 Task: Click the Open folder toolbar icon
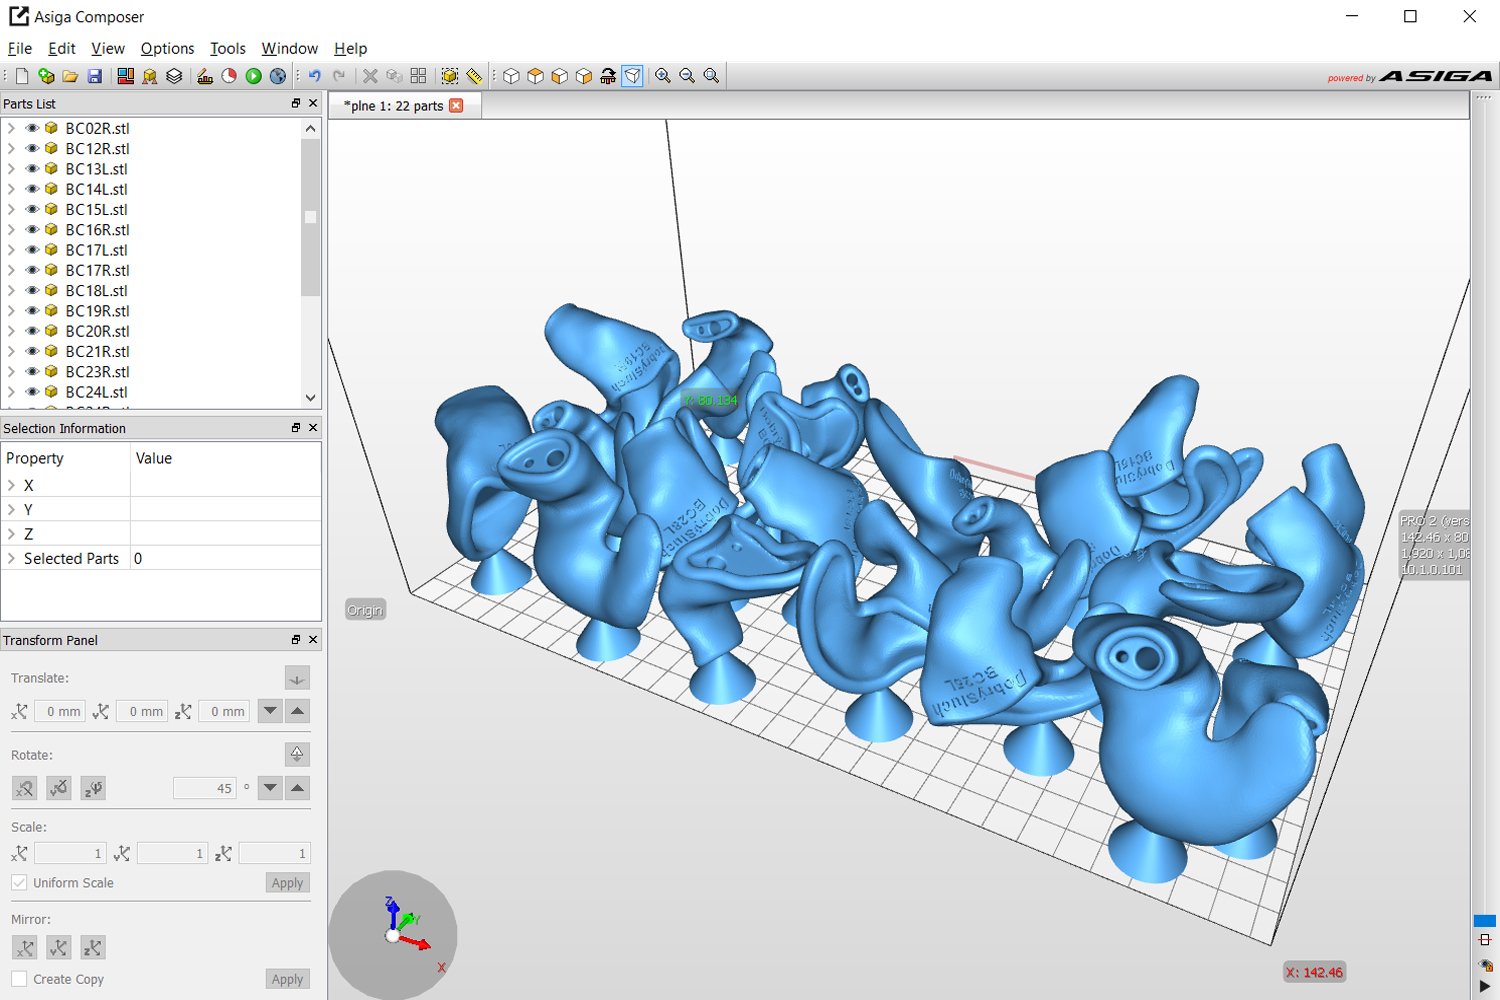(70, 76)
